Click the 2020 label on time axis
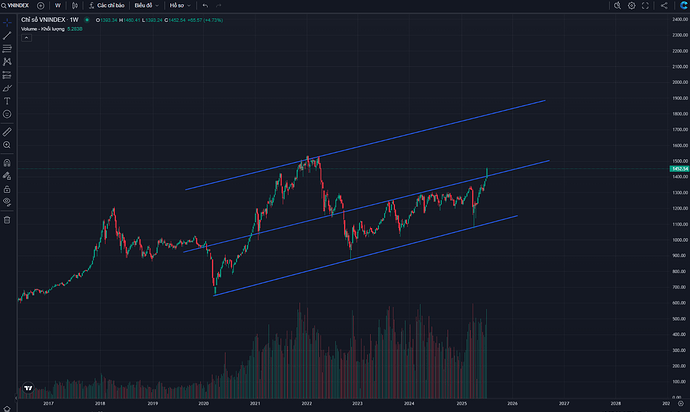Image resolution: width=690 pixels, height=412 pixels. click(x=203, y=403)
